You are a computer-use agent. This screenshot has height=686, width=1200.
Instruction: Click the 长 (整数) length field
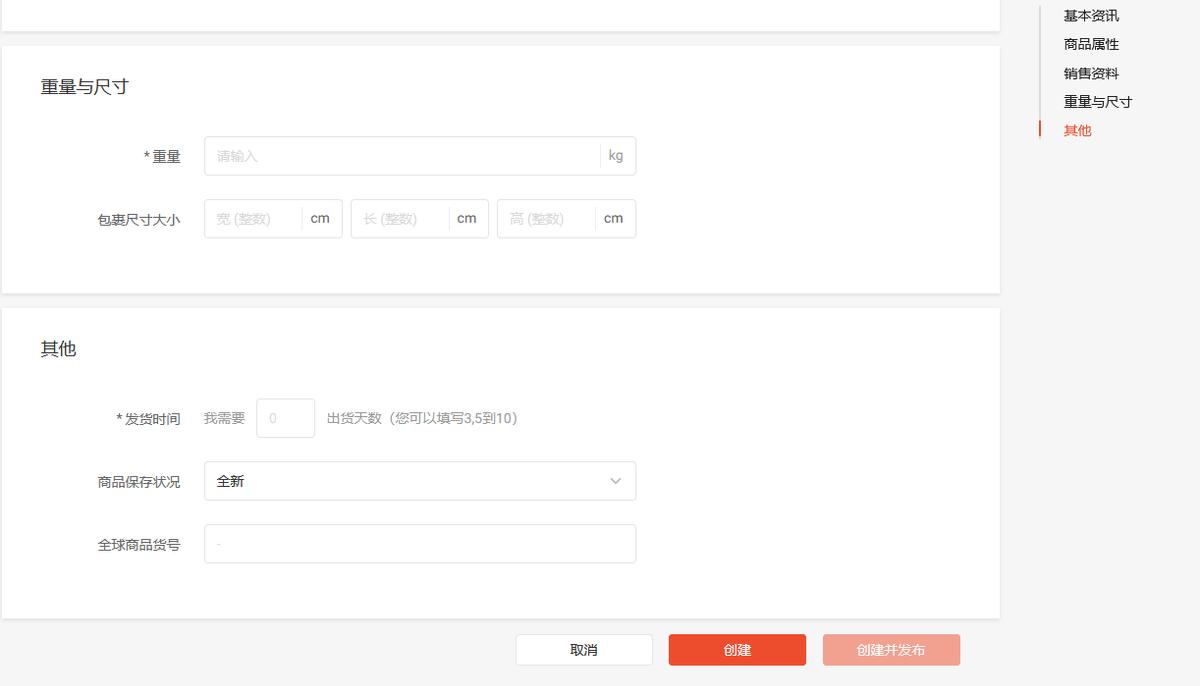397,218
